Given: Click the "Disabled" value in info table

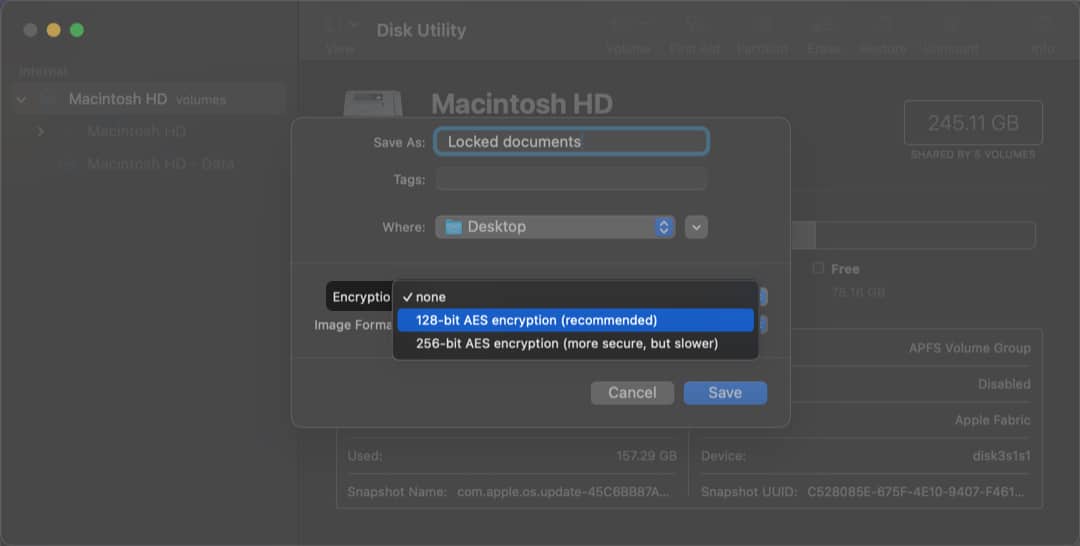Looking at the screenshot, I should click(x=1004, y=384).
